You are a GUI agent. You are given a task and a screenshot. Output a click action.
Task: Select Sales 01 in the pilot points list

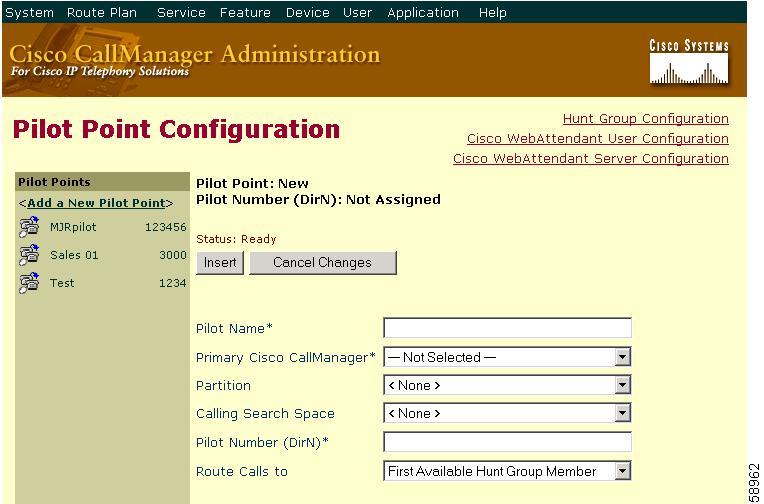coord(74,255)
